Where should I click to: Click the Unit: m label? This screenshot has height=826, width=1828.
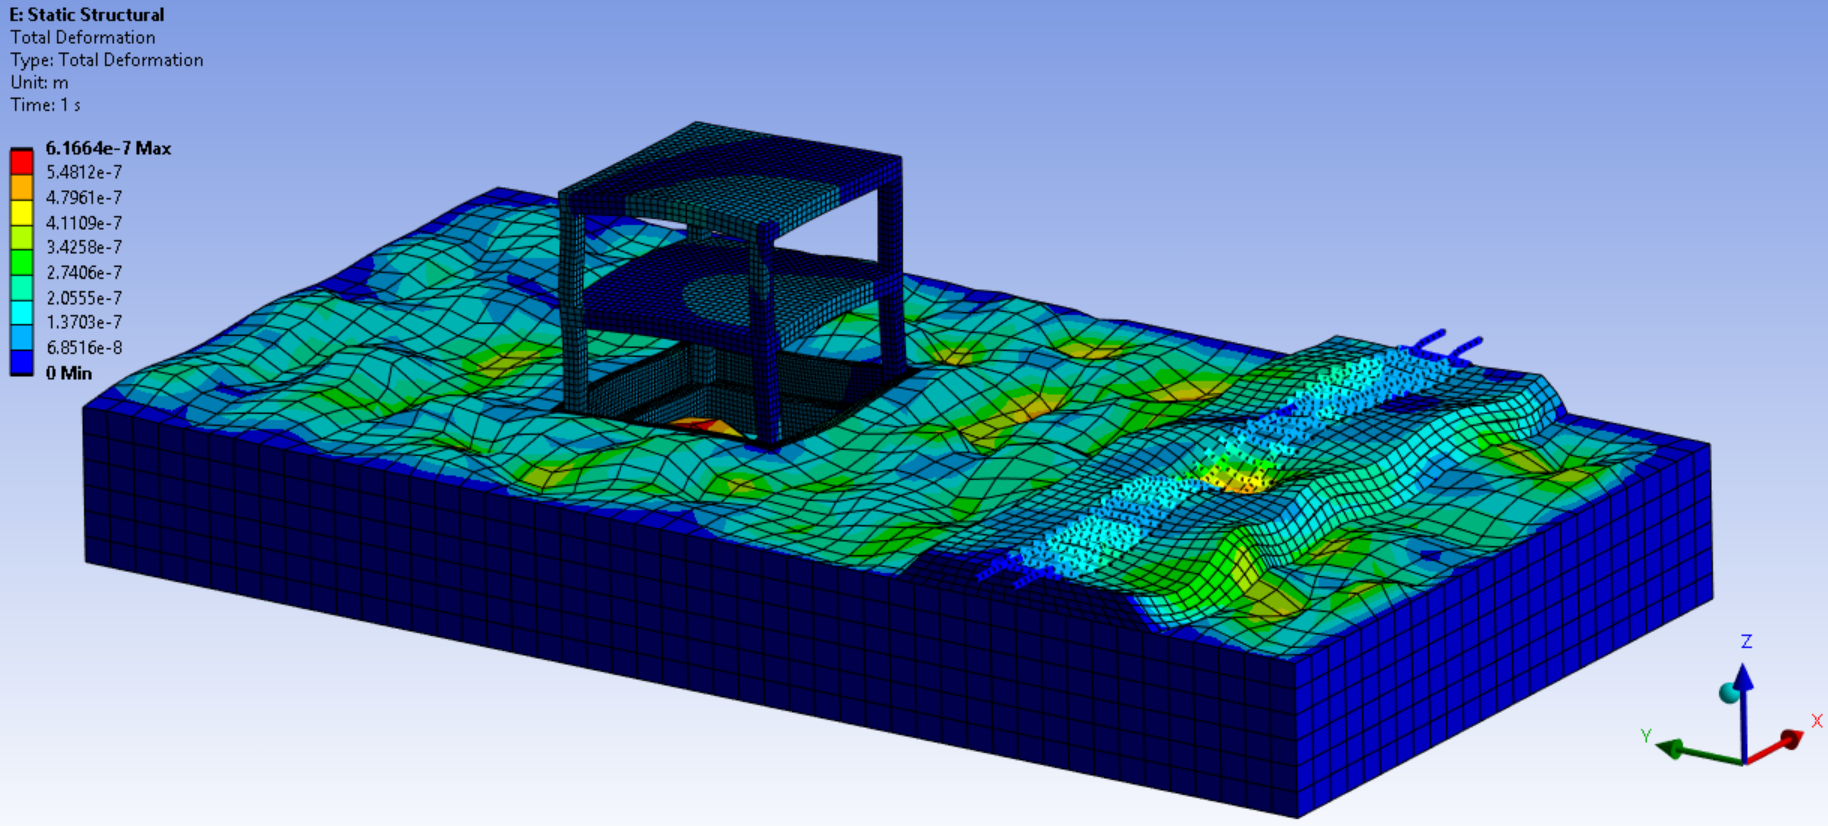[x=39, y=82]
